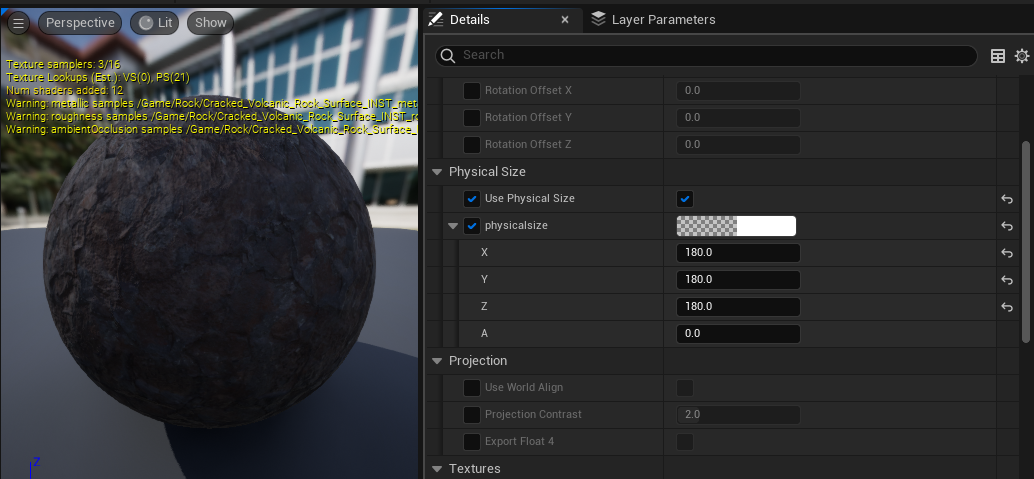This screenshot has width=1034, height=479.
Task: Open the Details settings gear
Action: [x=1021, y=56]
